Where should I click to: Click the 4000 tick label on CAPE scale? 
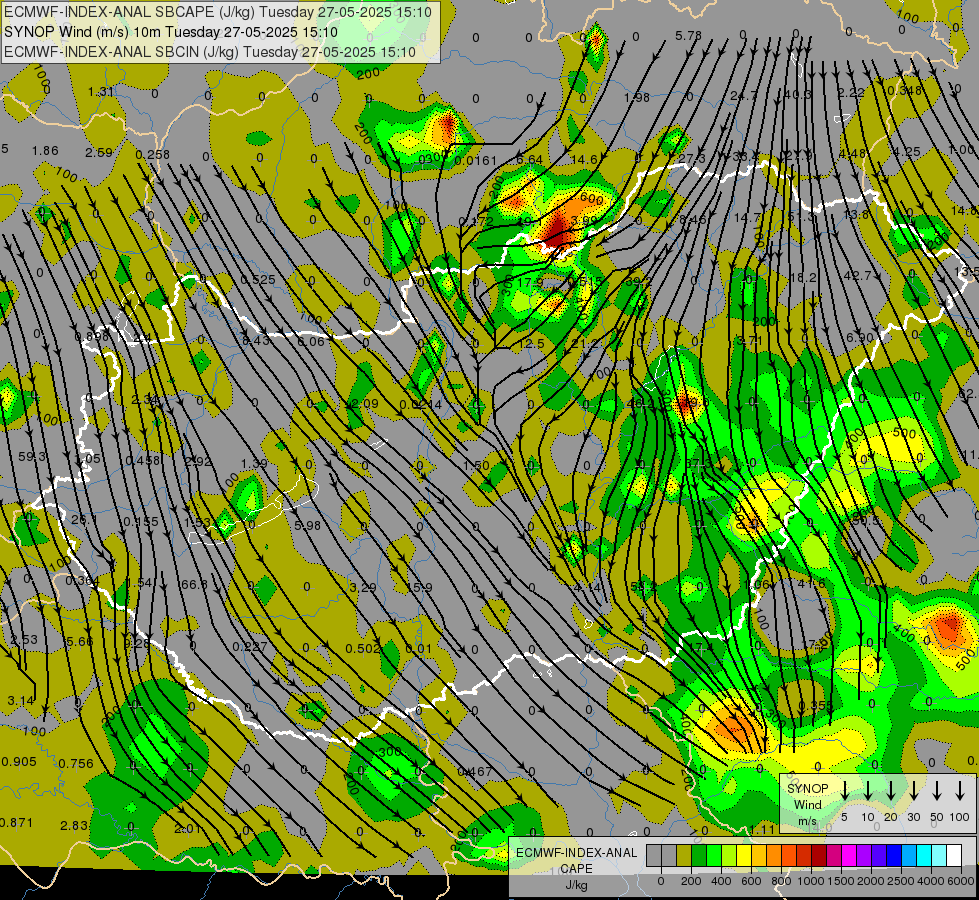[x=931, y=881]
